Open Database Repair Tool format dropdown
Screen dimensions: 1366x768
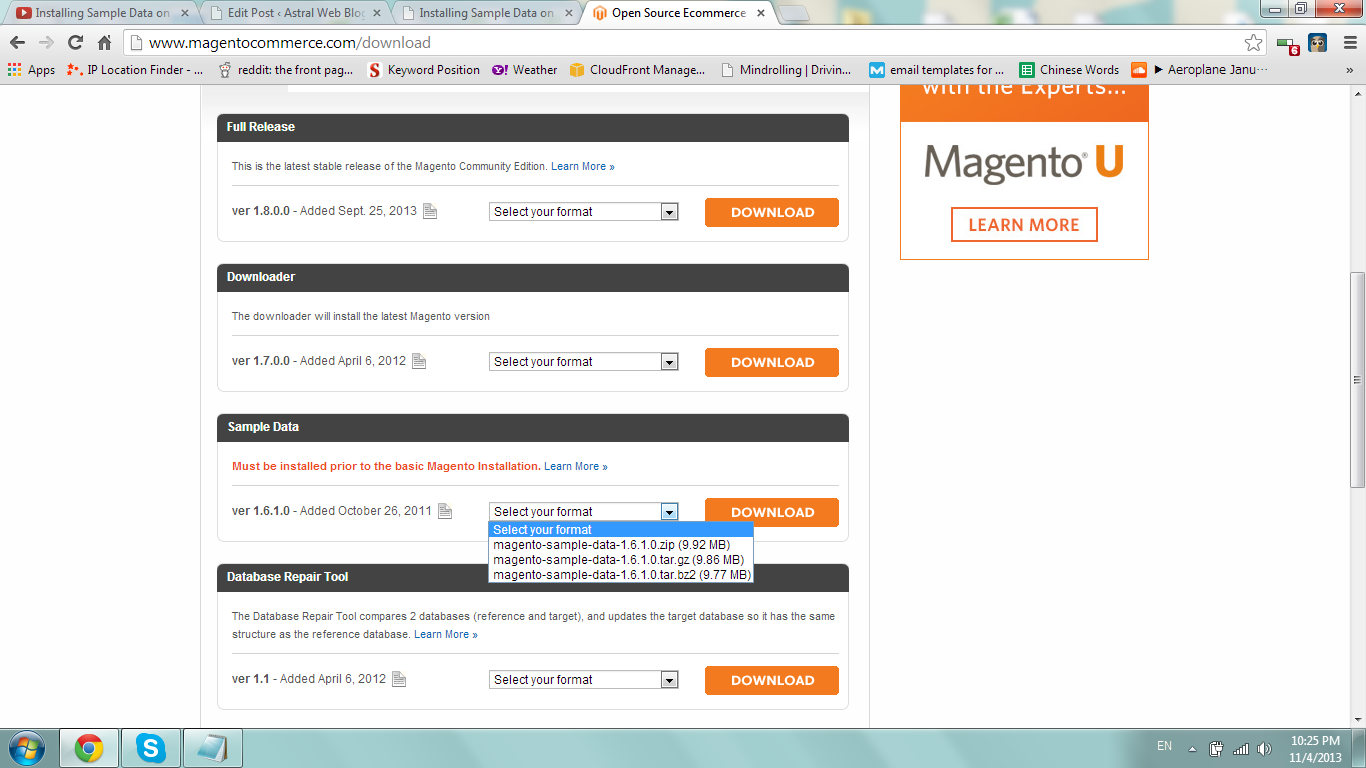(584, 680)
